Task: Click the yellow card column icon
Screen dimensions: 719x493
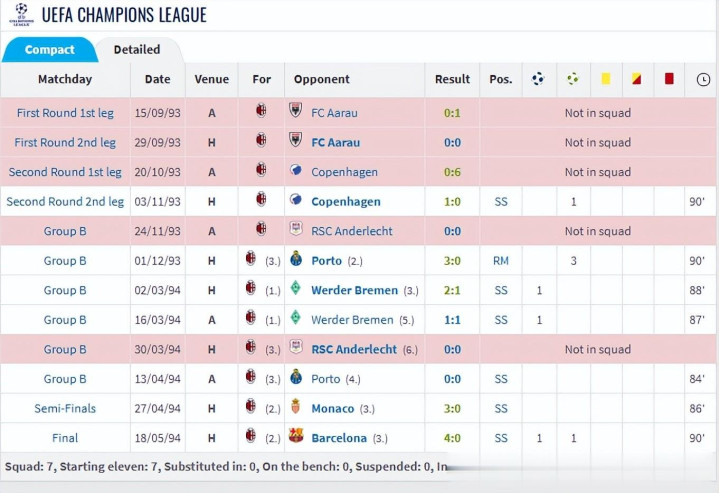Action: pos(606,79)
